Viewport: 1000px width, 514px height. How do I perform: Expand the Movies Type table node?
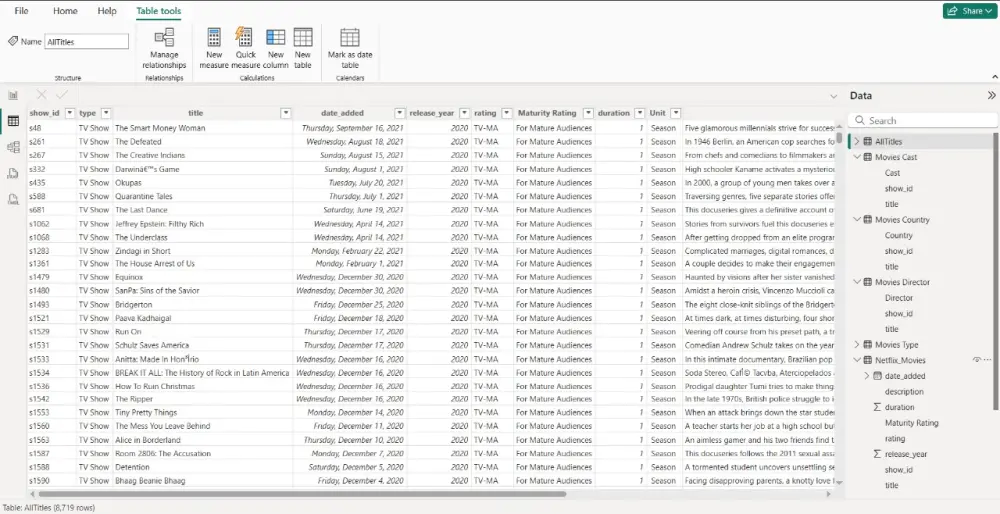pyautogui.click(x=857, y=344)
